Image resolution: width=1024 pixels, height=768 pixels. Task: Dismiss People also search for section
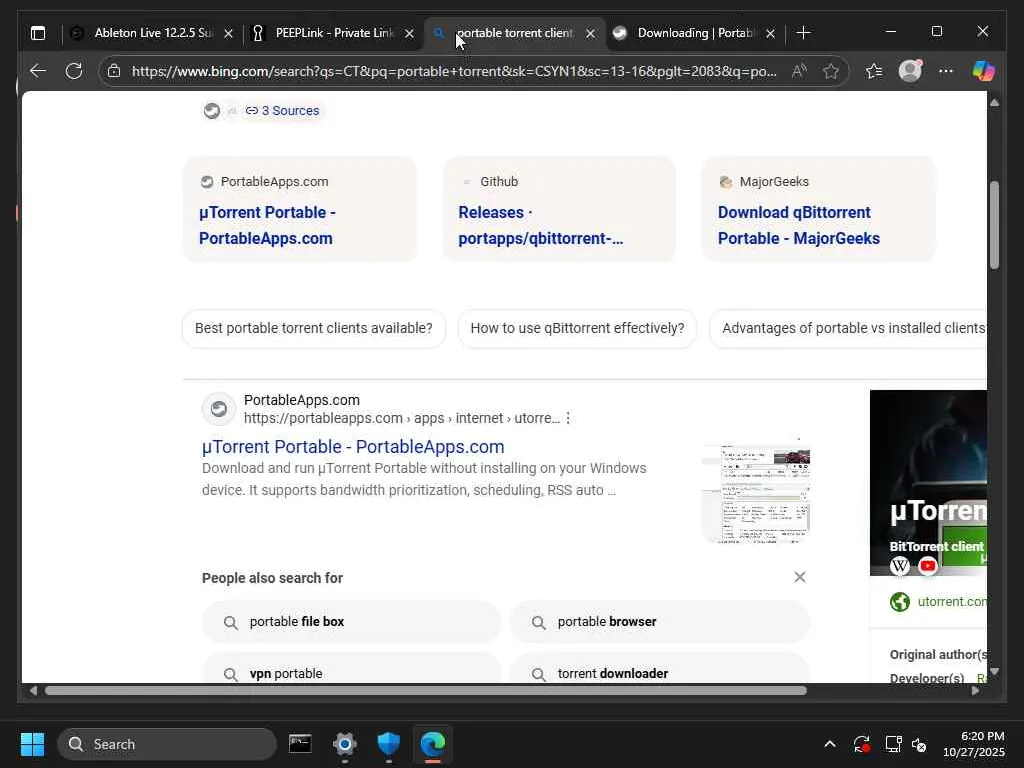click(x=800, y=577)
